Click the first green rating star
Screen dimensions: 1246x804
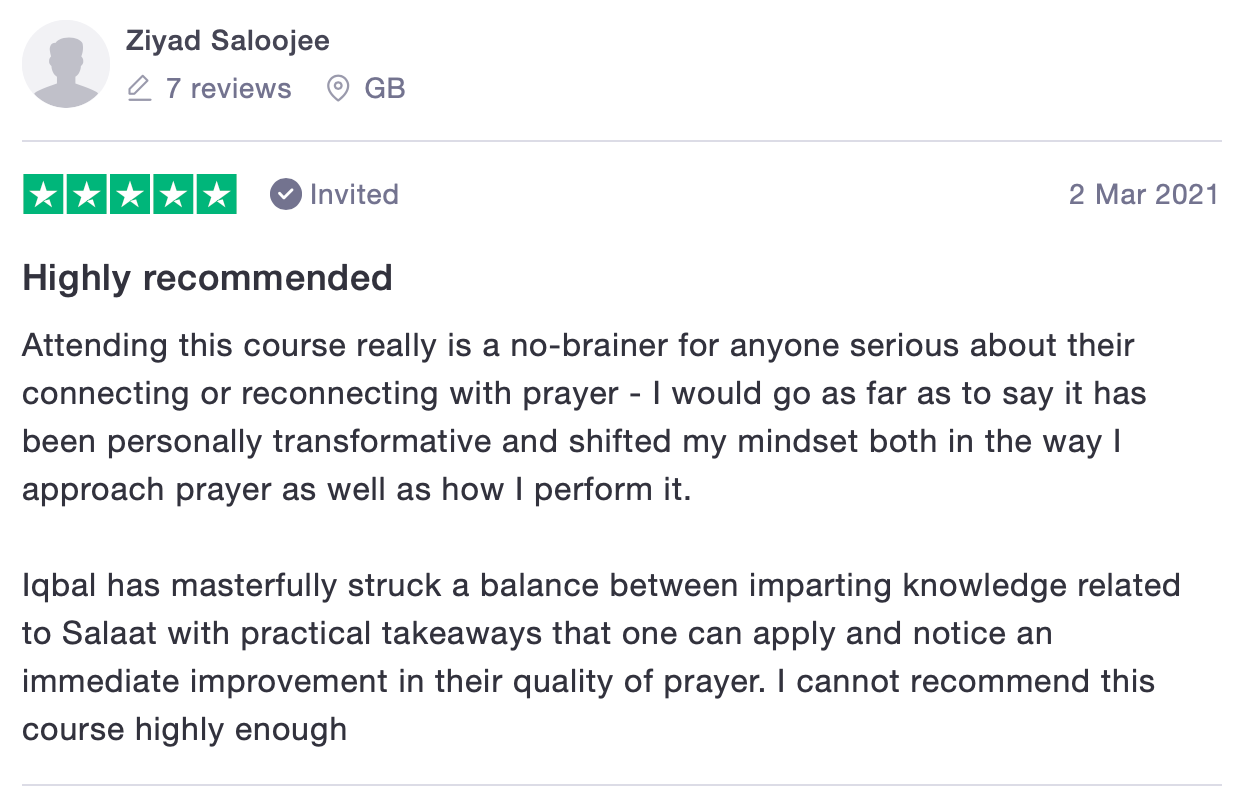[43, 194]
